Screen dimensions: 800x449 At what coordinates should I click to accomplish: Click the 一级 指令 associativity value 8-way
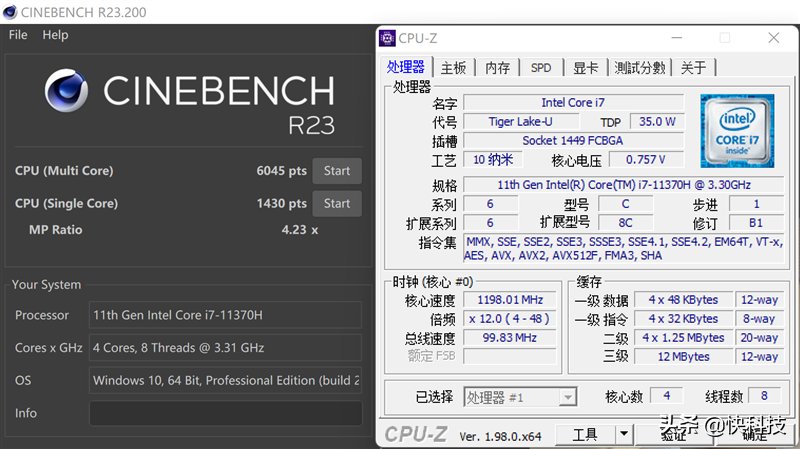[759, 319]
